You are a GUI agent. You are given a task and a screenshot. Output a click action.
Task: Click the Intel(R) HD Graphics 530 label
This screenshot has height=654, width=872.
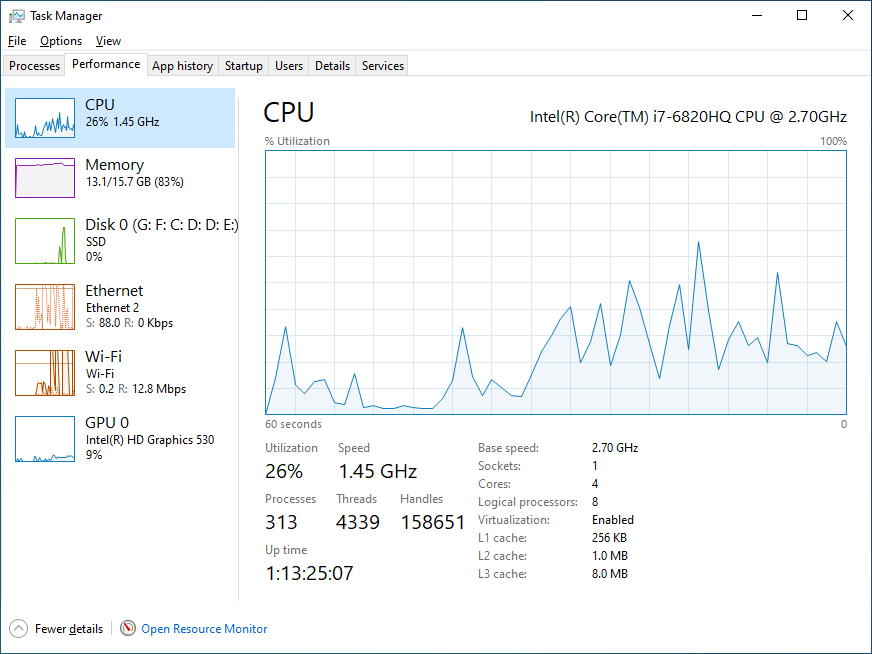pos(150,440)
